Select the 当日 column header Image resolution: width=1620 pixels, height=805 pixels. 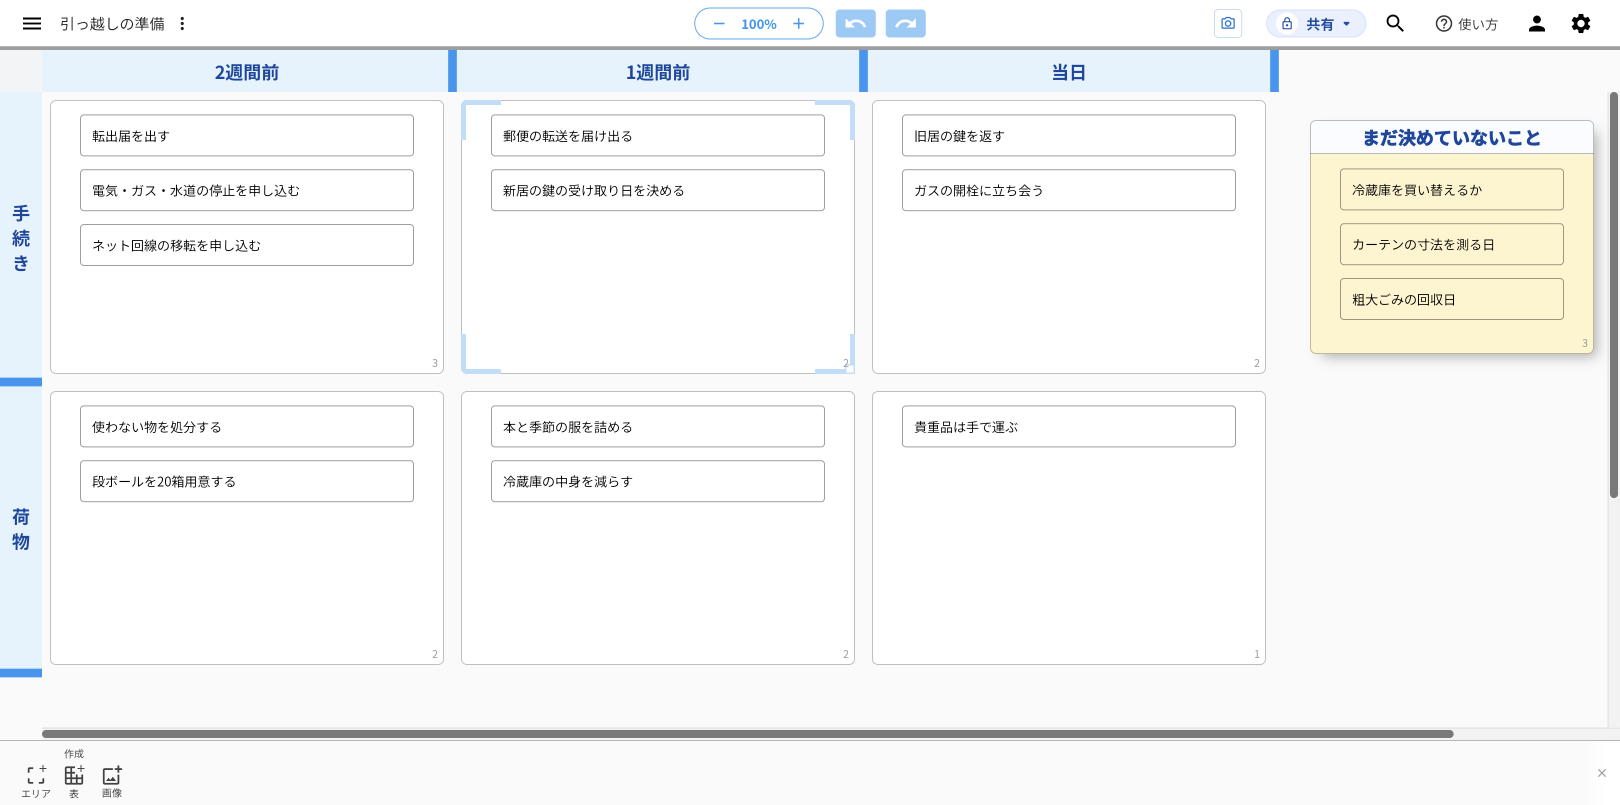click(1068, 72)
